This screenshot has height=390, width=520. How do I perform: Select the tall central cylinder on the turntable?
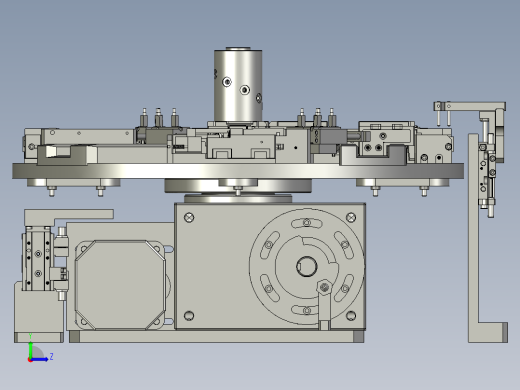tap(238, 85)
